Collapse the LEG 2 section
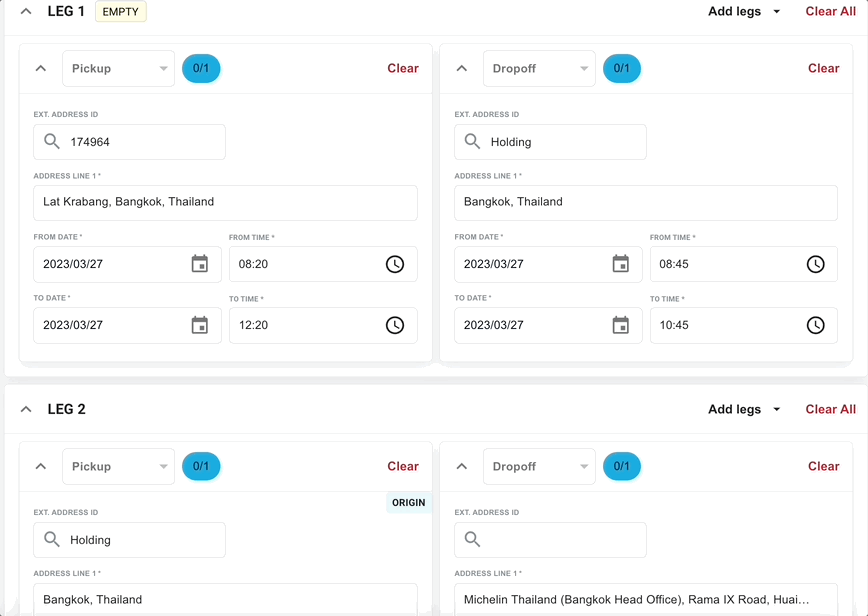This screenshot has height=616, width=868. point(26,410)
